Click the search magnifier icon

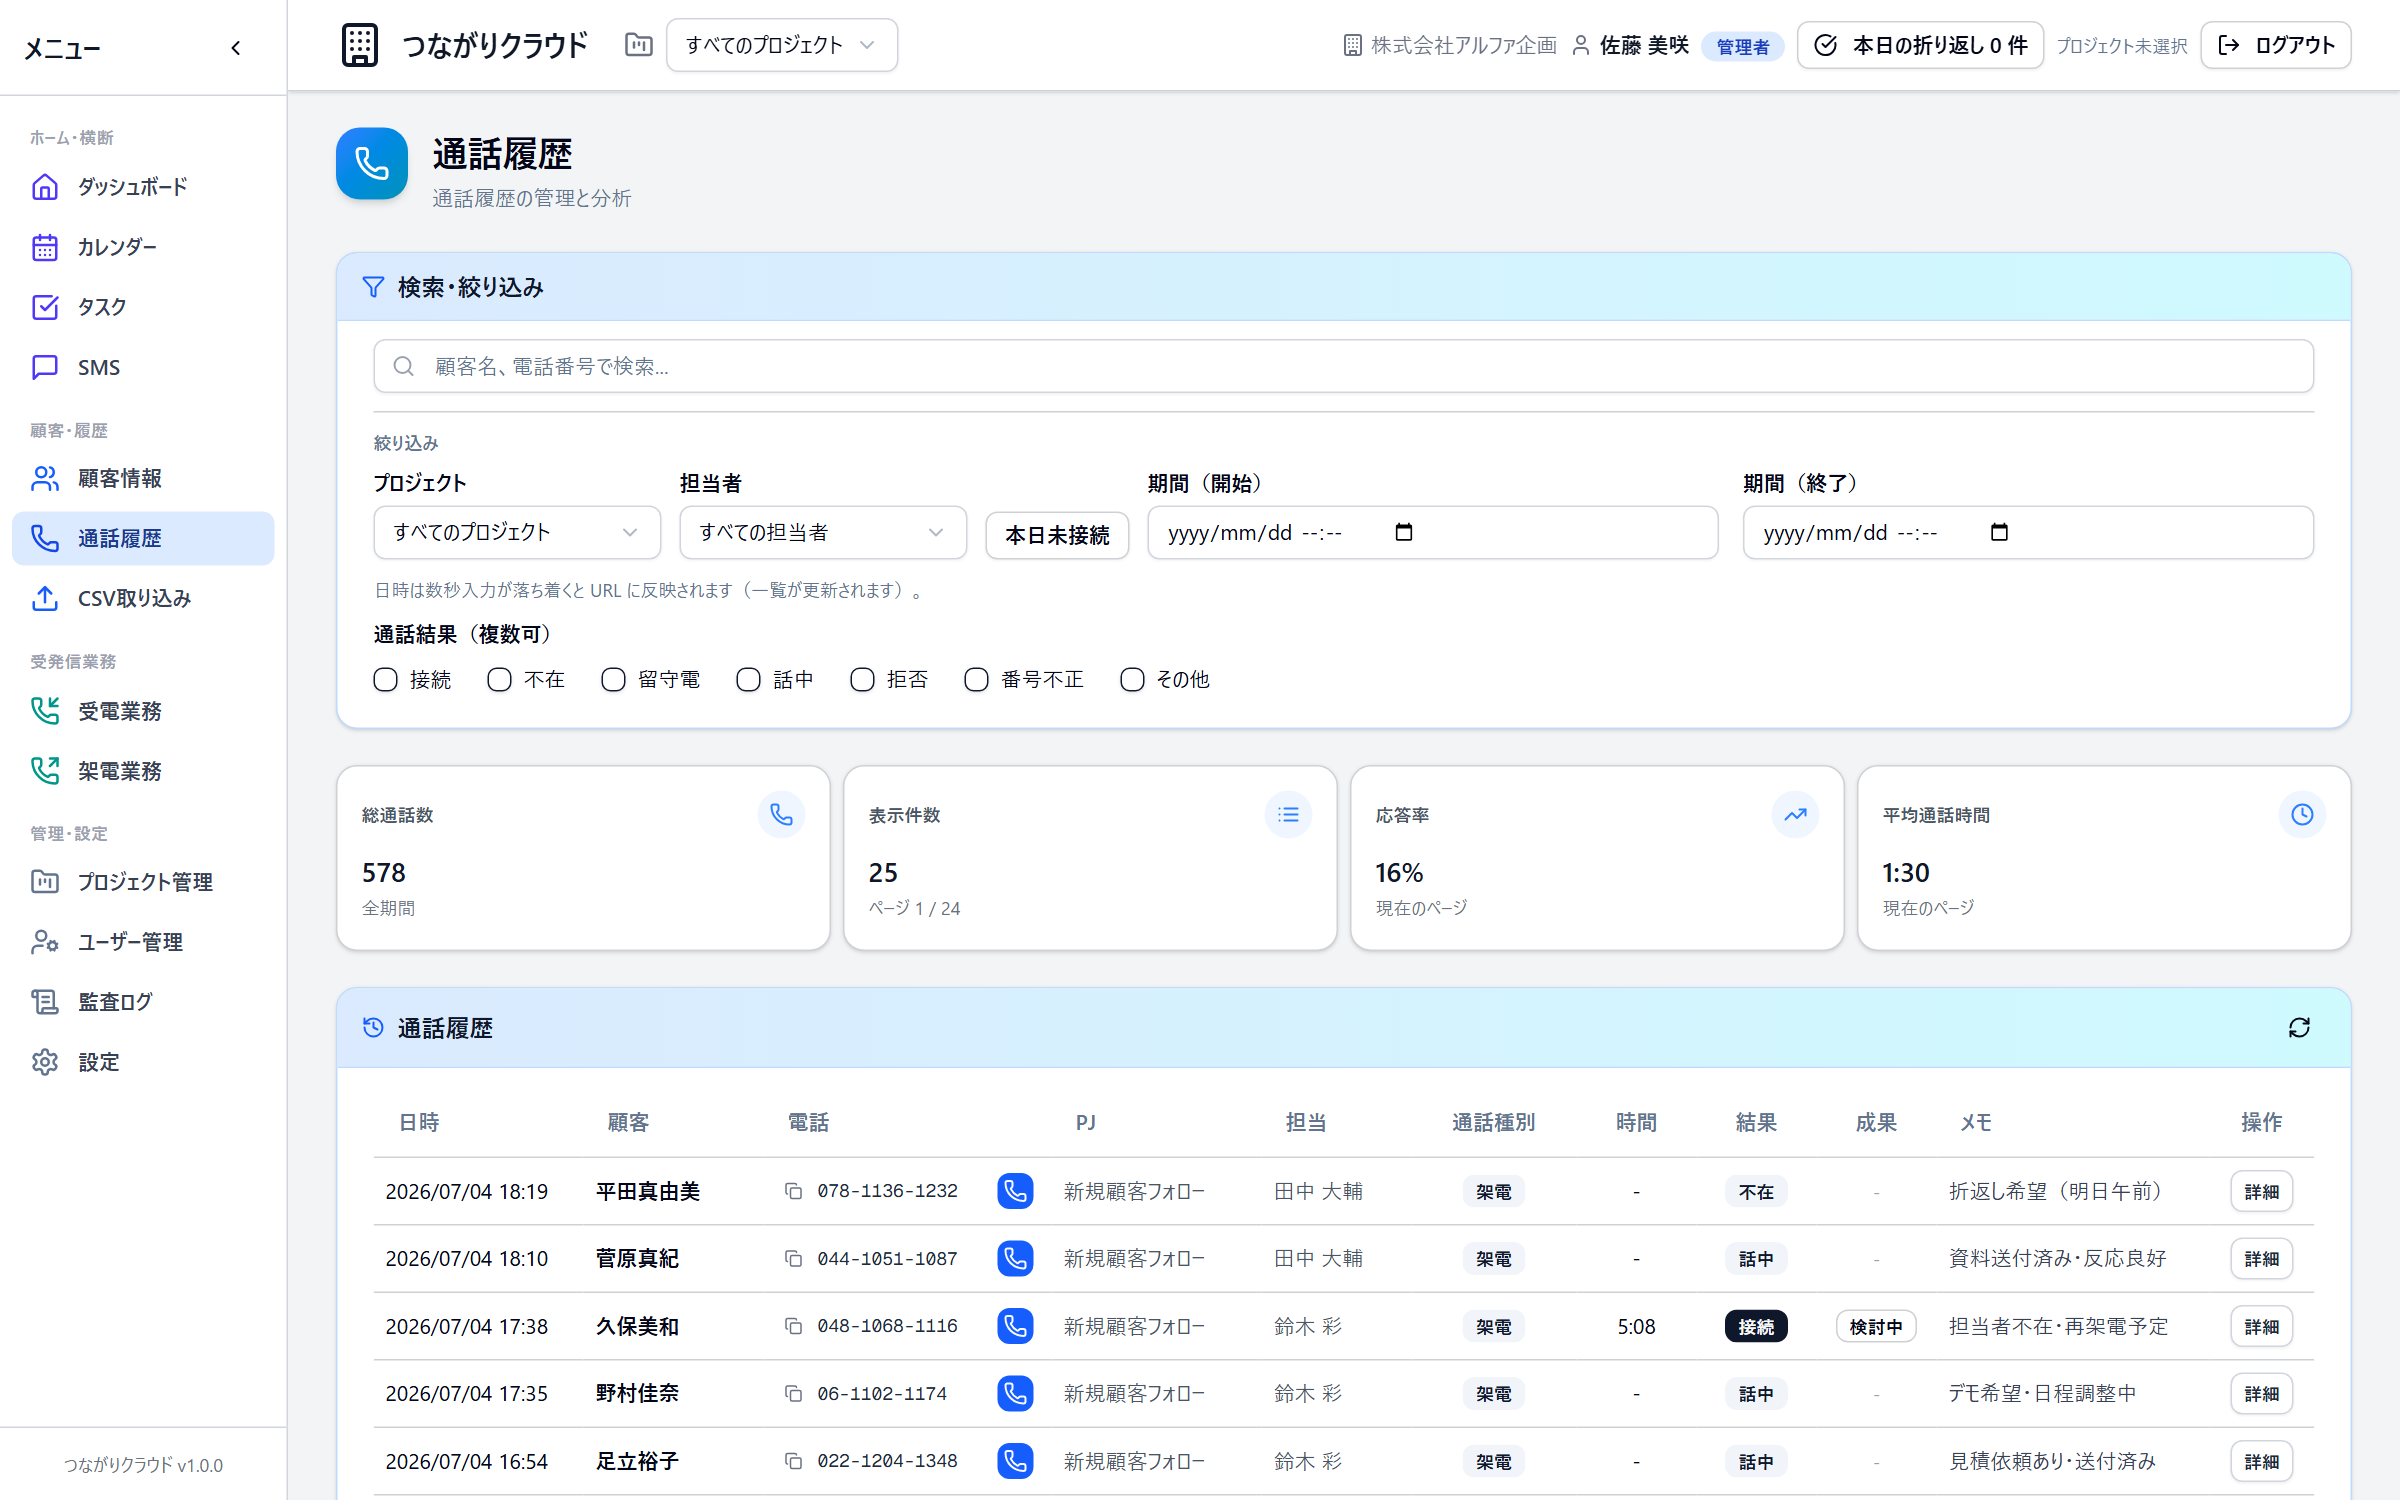(x=403, y=366)
